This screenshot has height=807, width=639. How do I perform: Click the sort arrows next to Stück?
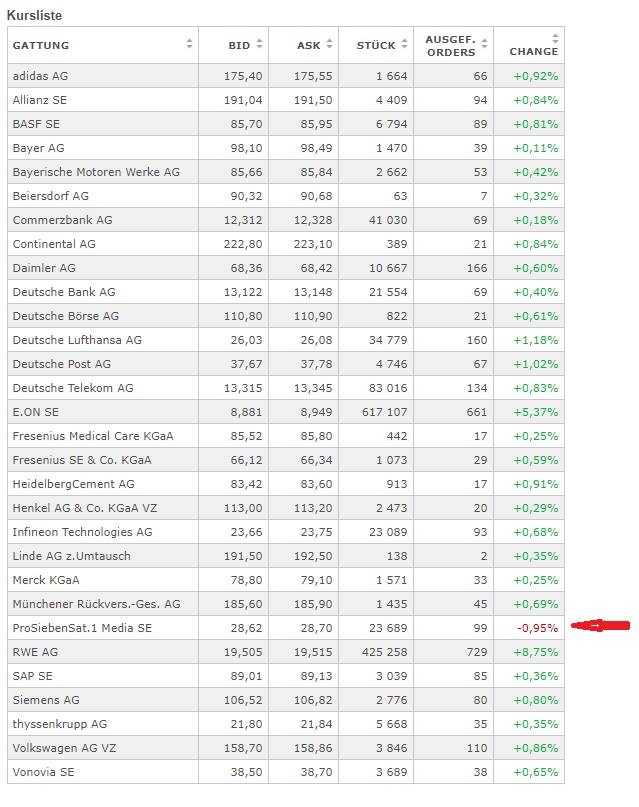(x=404, y=45)
